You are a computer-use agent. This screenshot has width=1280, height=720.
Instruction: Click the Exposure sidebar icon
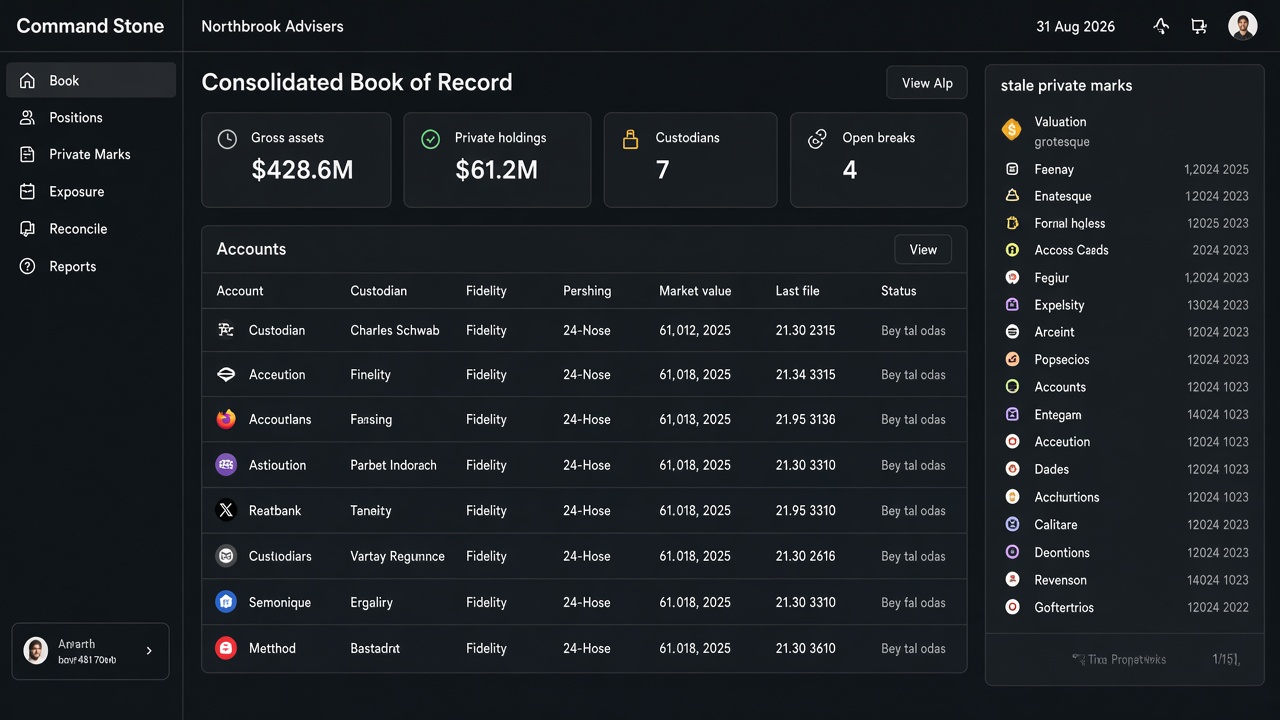[x=28, y=191]
